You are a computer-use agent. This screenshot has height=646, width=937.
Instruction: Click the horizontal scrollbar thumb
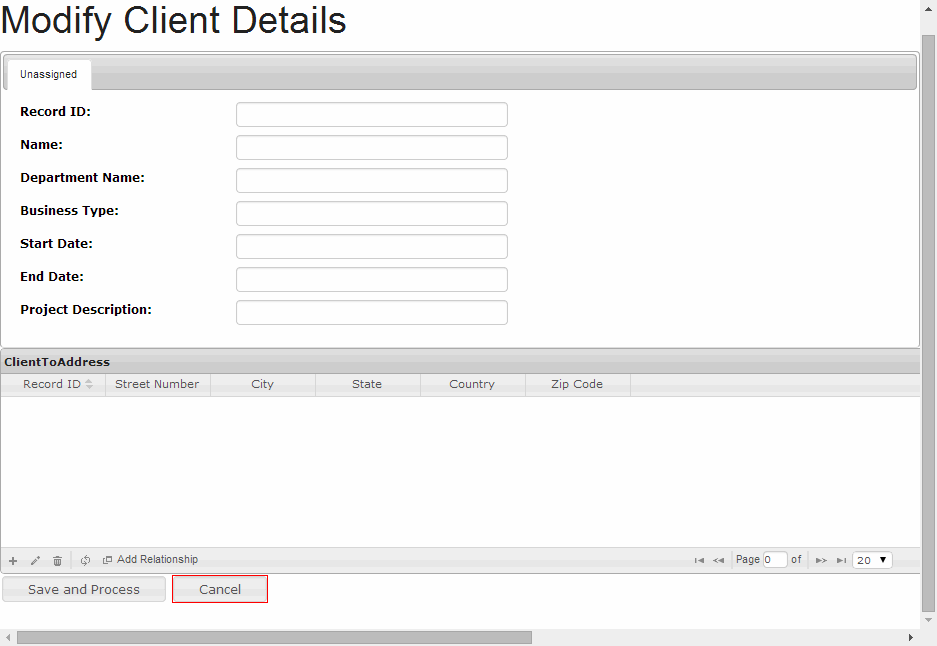274,638
